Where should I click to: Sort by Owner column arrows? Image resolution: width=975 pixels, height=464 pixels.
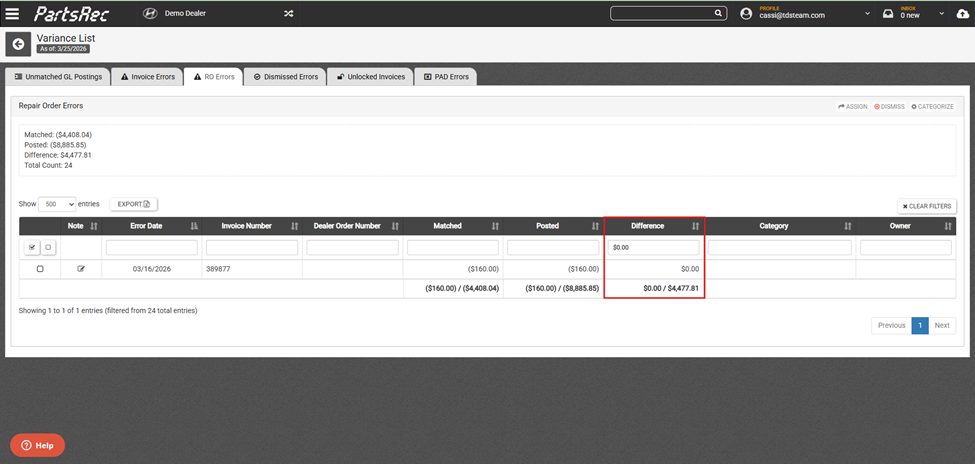948,226
